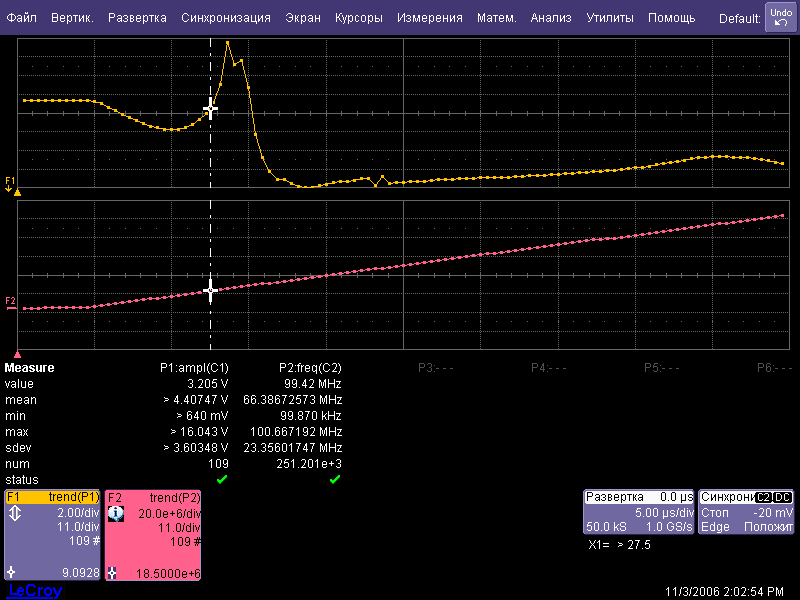Click the LeCroy logo link

tap(34, 591)
